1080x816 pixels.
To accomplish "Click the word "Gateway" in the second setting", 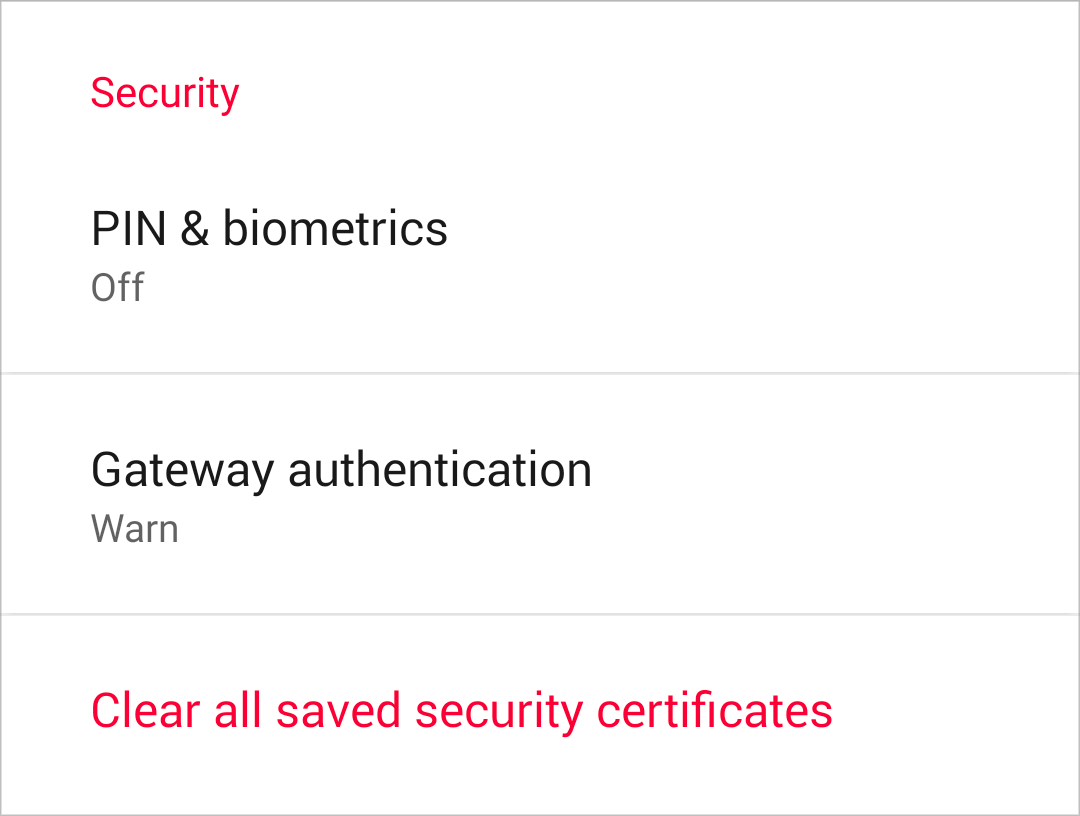I will click(182, 470).
